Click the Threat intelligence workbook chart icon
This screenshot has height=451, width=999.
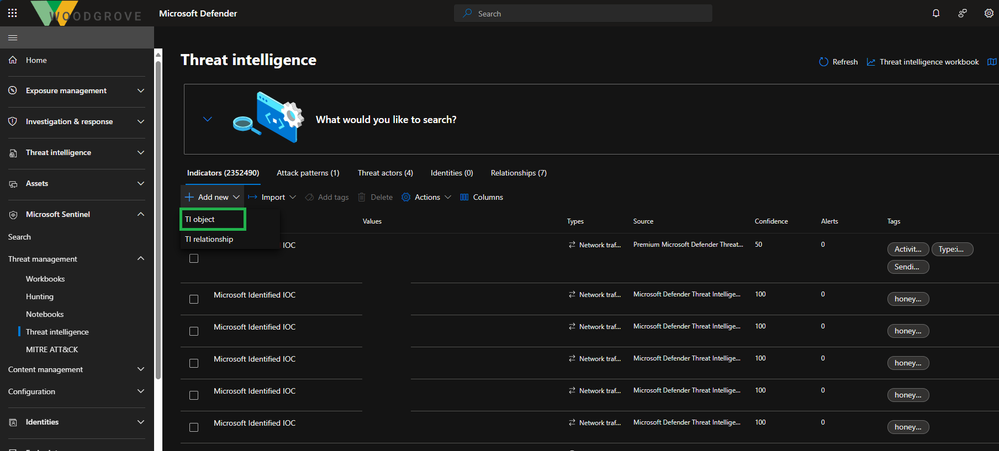pos(871,62)
